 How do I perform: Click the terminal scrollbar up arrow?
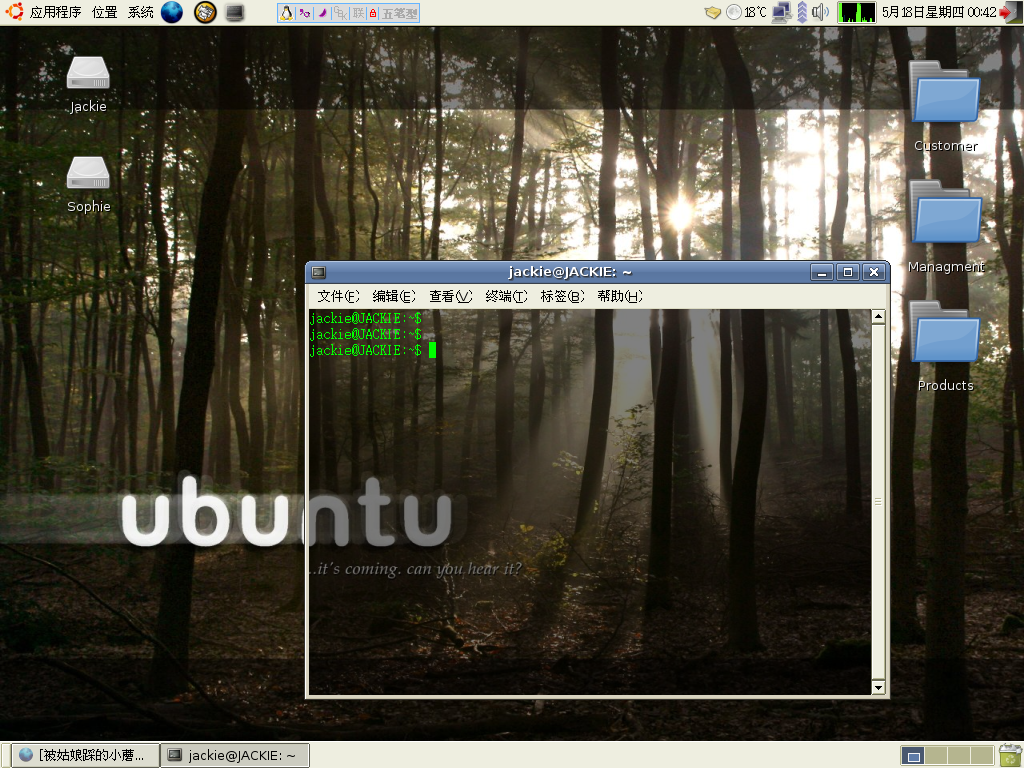878,317
